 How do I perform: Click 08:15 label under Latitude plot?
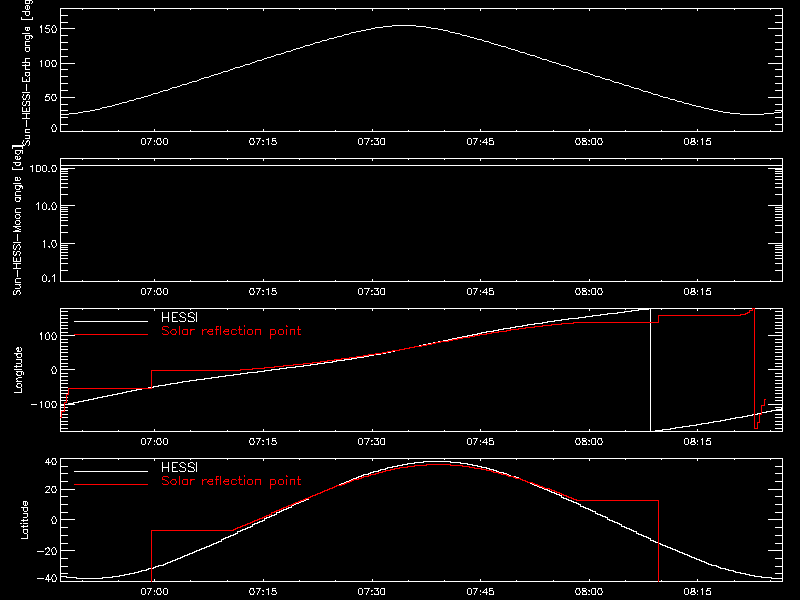tap(697, 592)
